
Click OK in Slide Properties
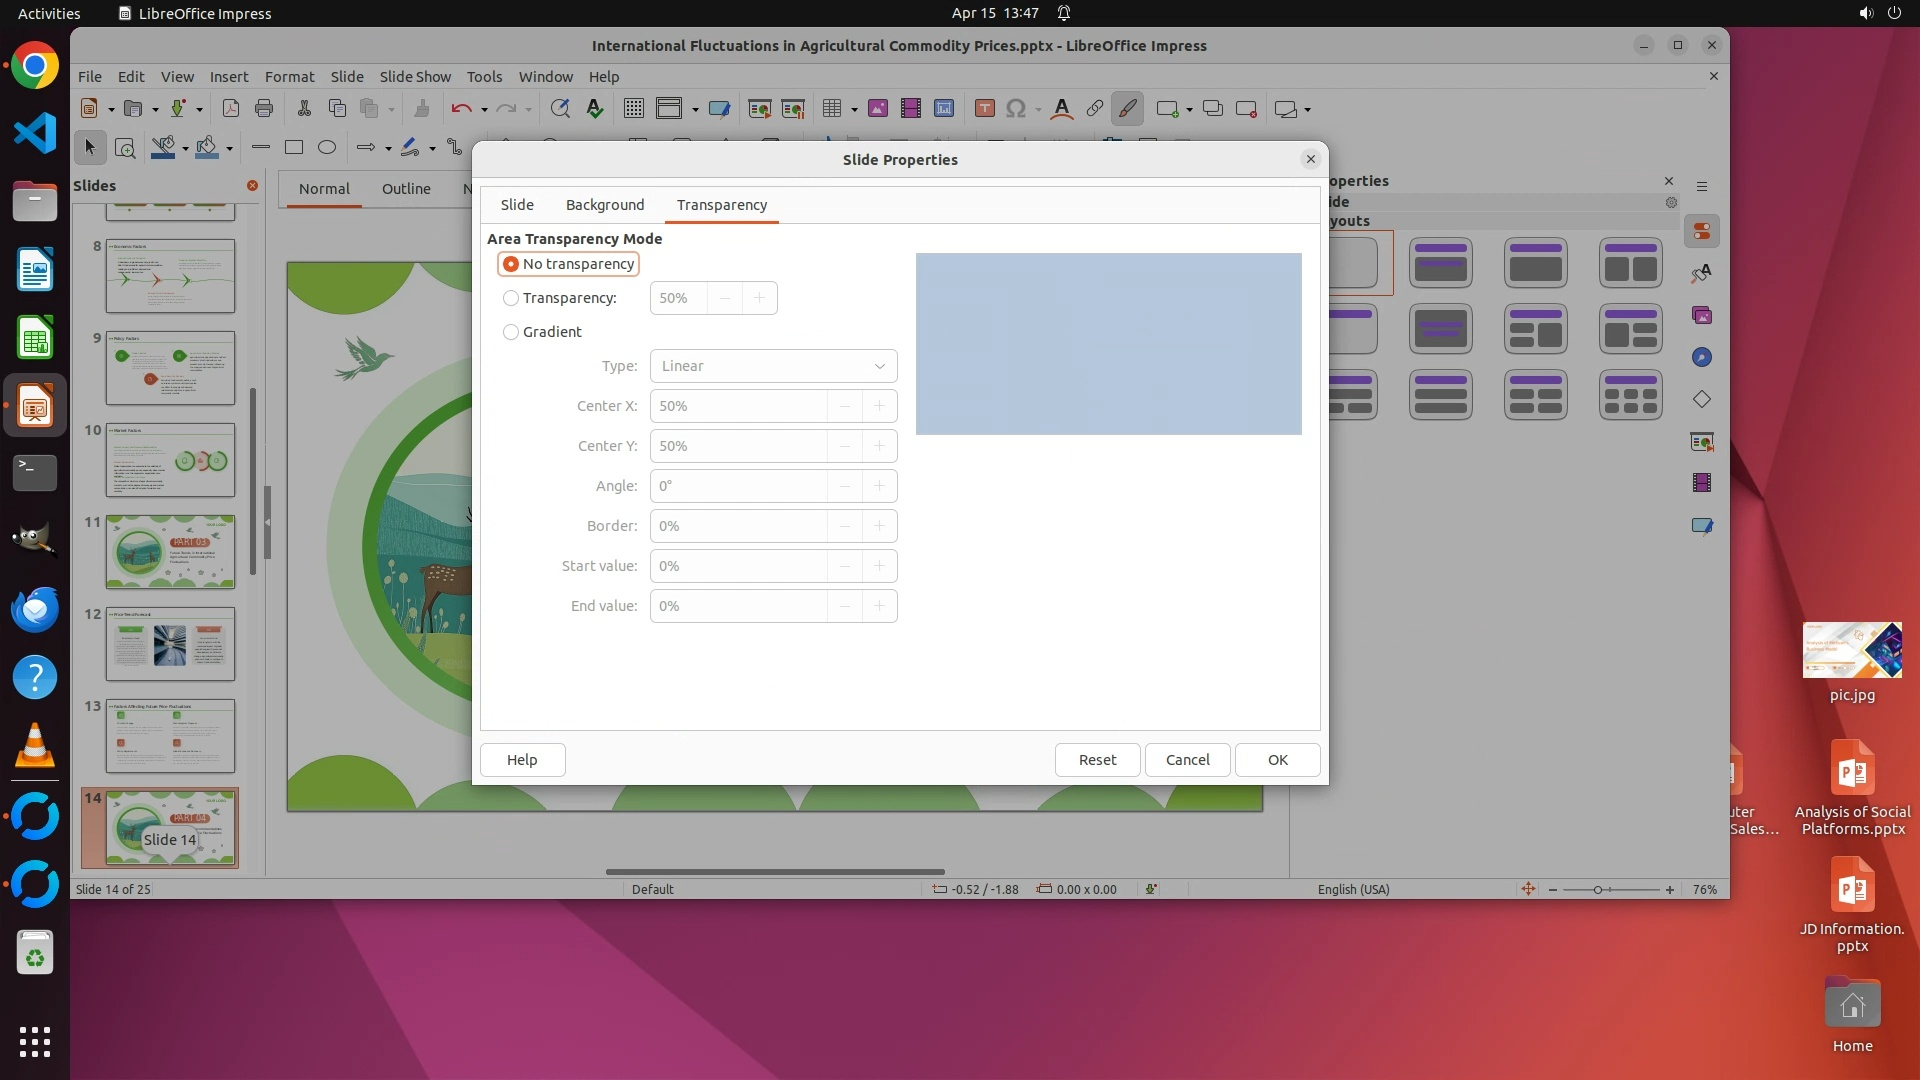1277,760
